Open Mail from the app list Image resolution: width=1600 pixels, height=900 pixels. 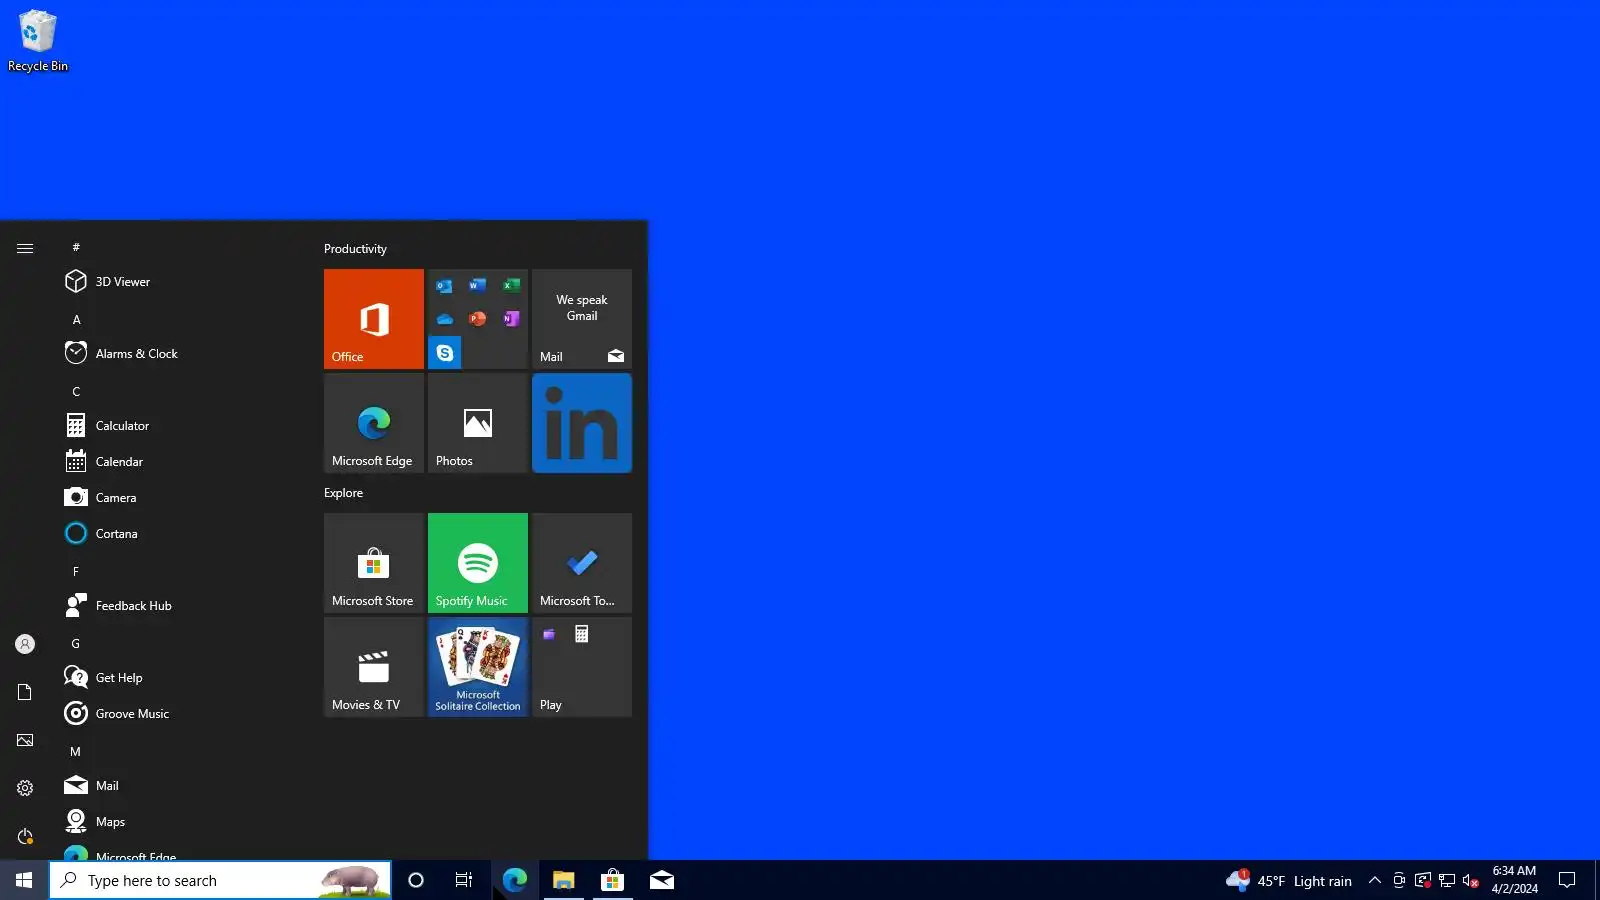184,786
